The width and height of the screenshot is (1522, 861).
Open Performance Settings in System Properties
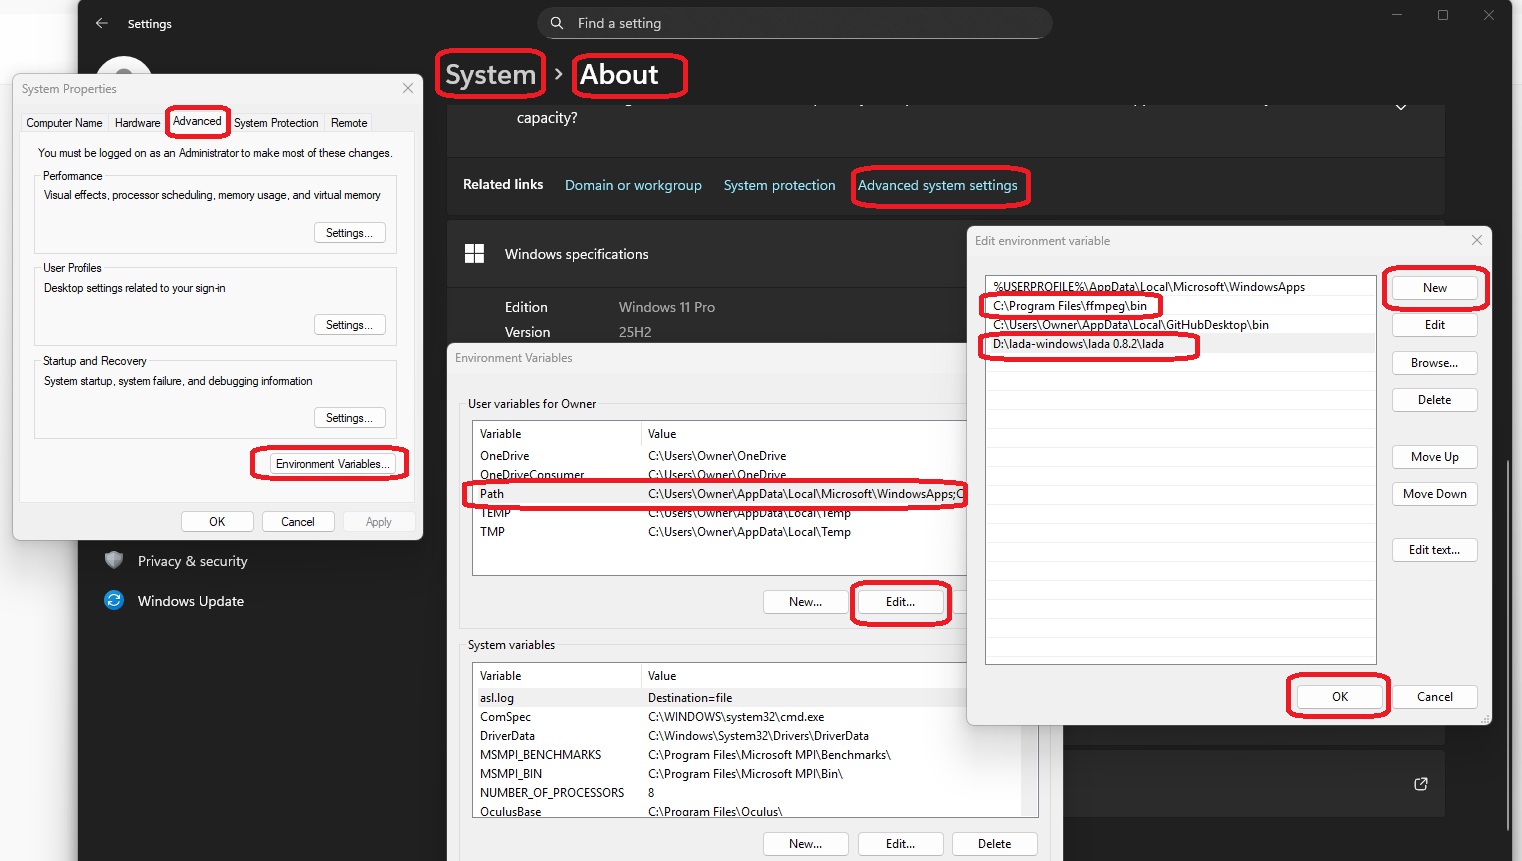[x=349, y=233]
